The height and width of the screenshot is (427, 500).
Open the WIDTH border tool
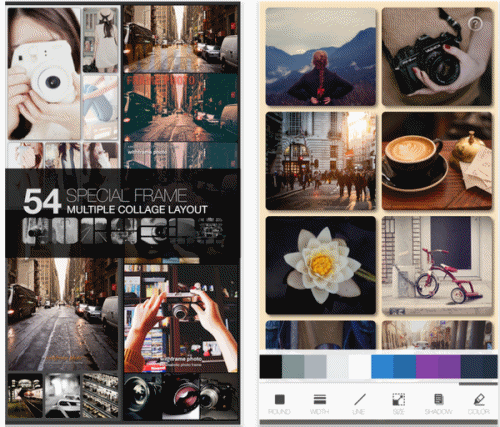319,404
